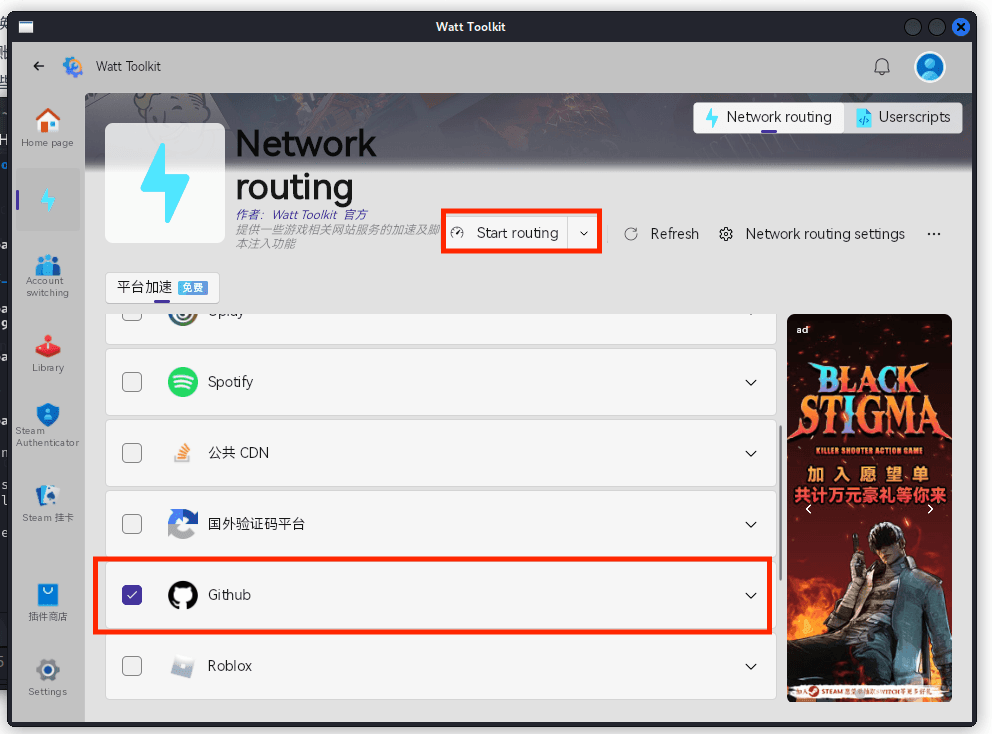Click the Github octocat icon
The image size is (992, 734).
click(183, 595)
